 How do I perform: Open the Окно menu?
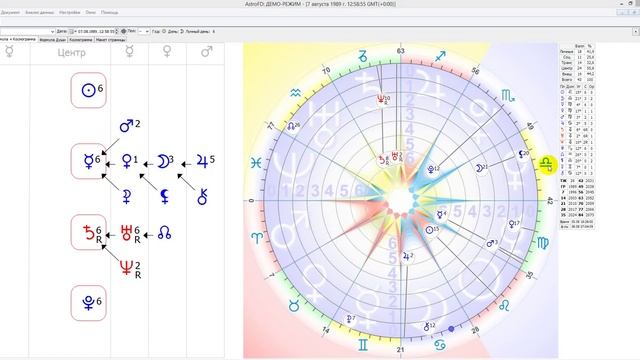91,13
